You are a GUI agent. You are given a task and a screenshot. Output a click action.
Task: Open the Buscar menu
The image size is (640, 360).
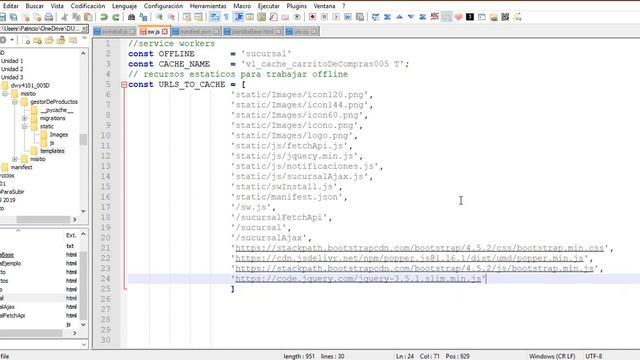(x=35, y=6)
